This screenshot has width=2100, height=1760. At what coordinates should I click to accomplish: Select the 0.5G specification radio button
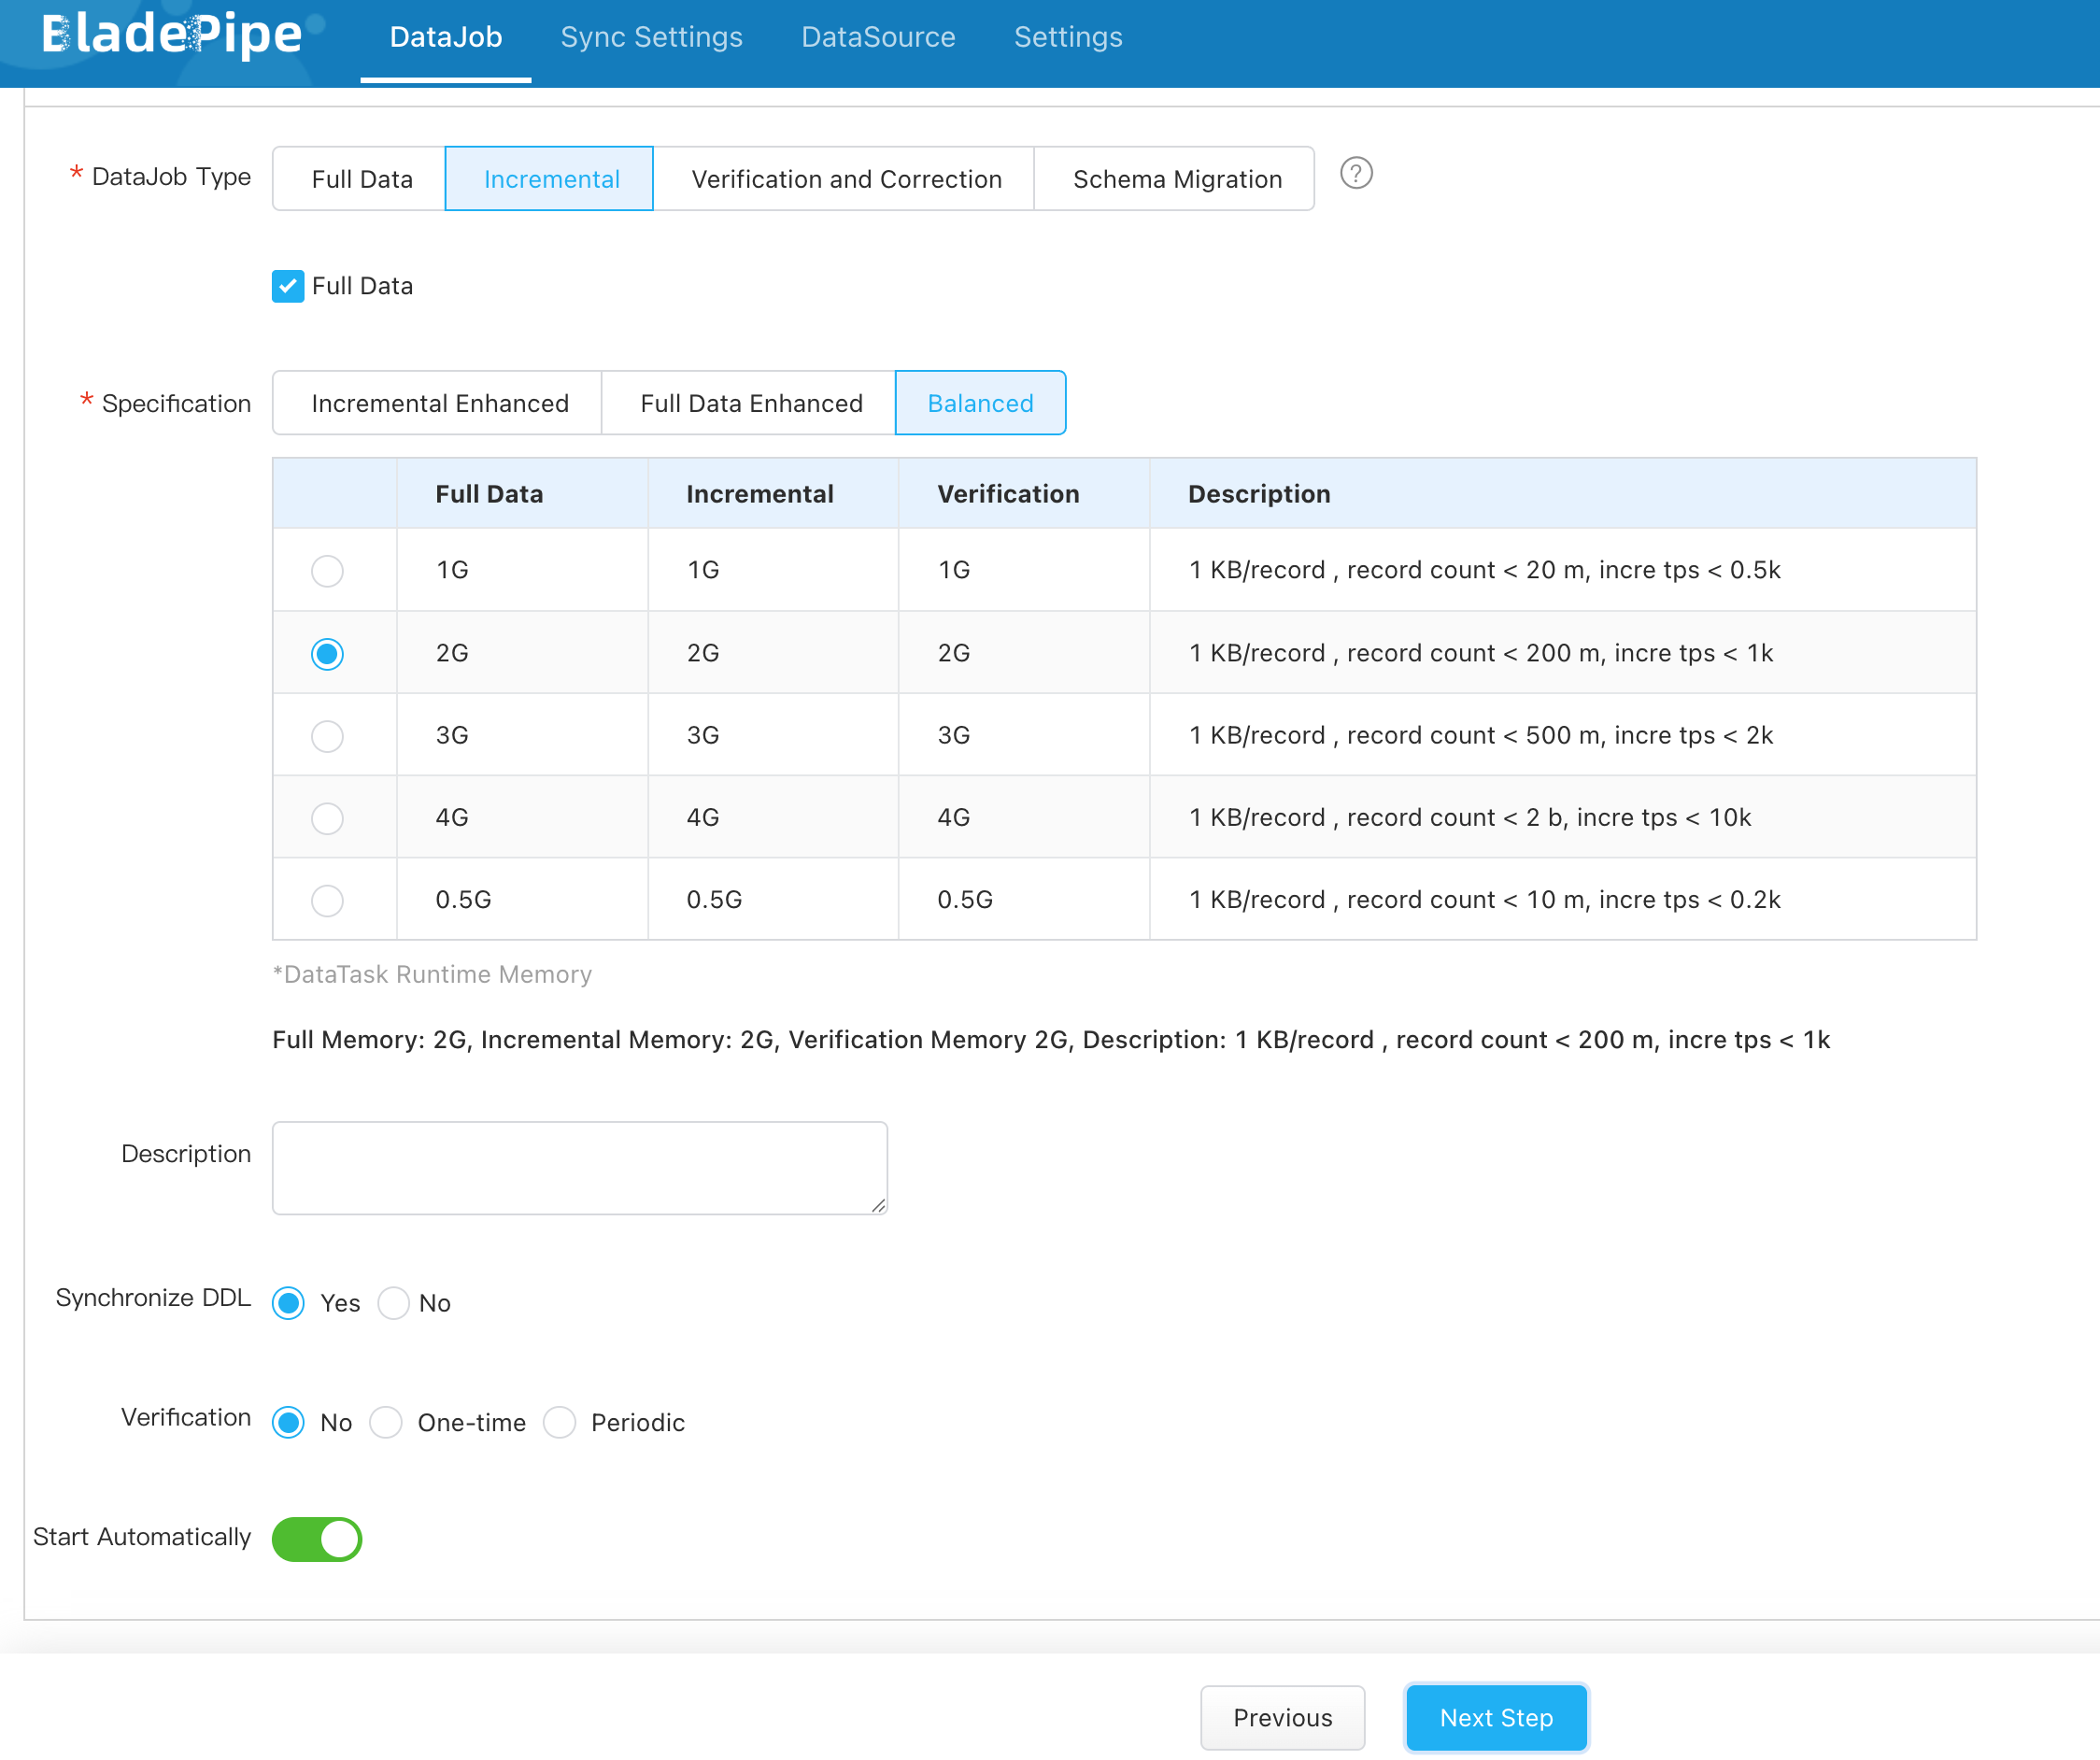point(327,900)
